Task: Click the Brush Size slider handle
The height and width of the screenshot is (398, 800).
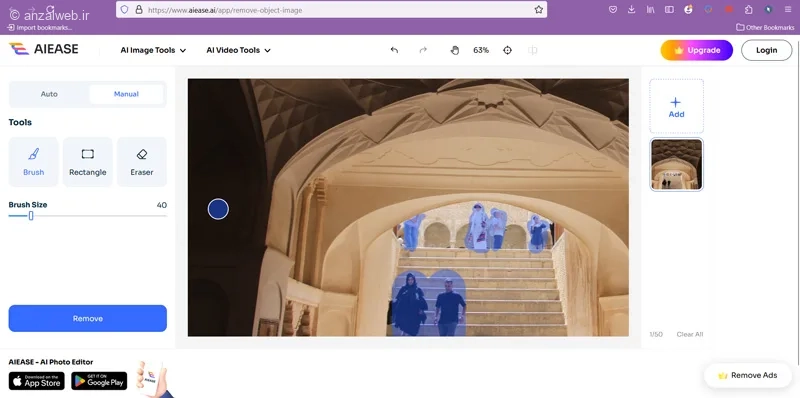Action: point(31,216)
